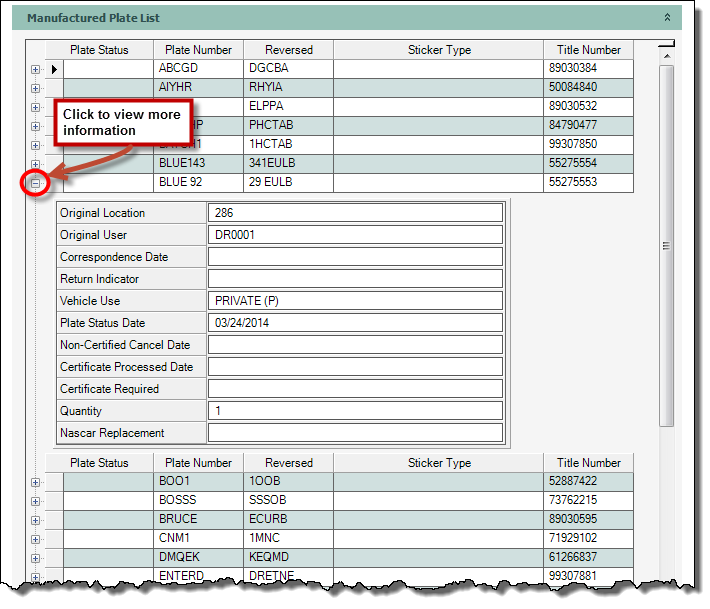
Task: Collapse the BLUE 92 plate row details
Action: [x=36, y=183]
